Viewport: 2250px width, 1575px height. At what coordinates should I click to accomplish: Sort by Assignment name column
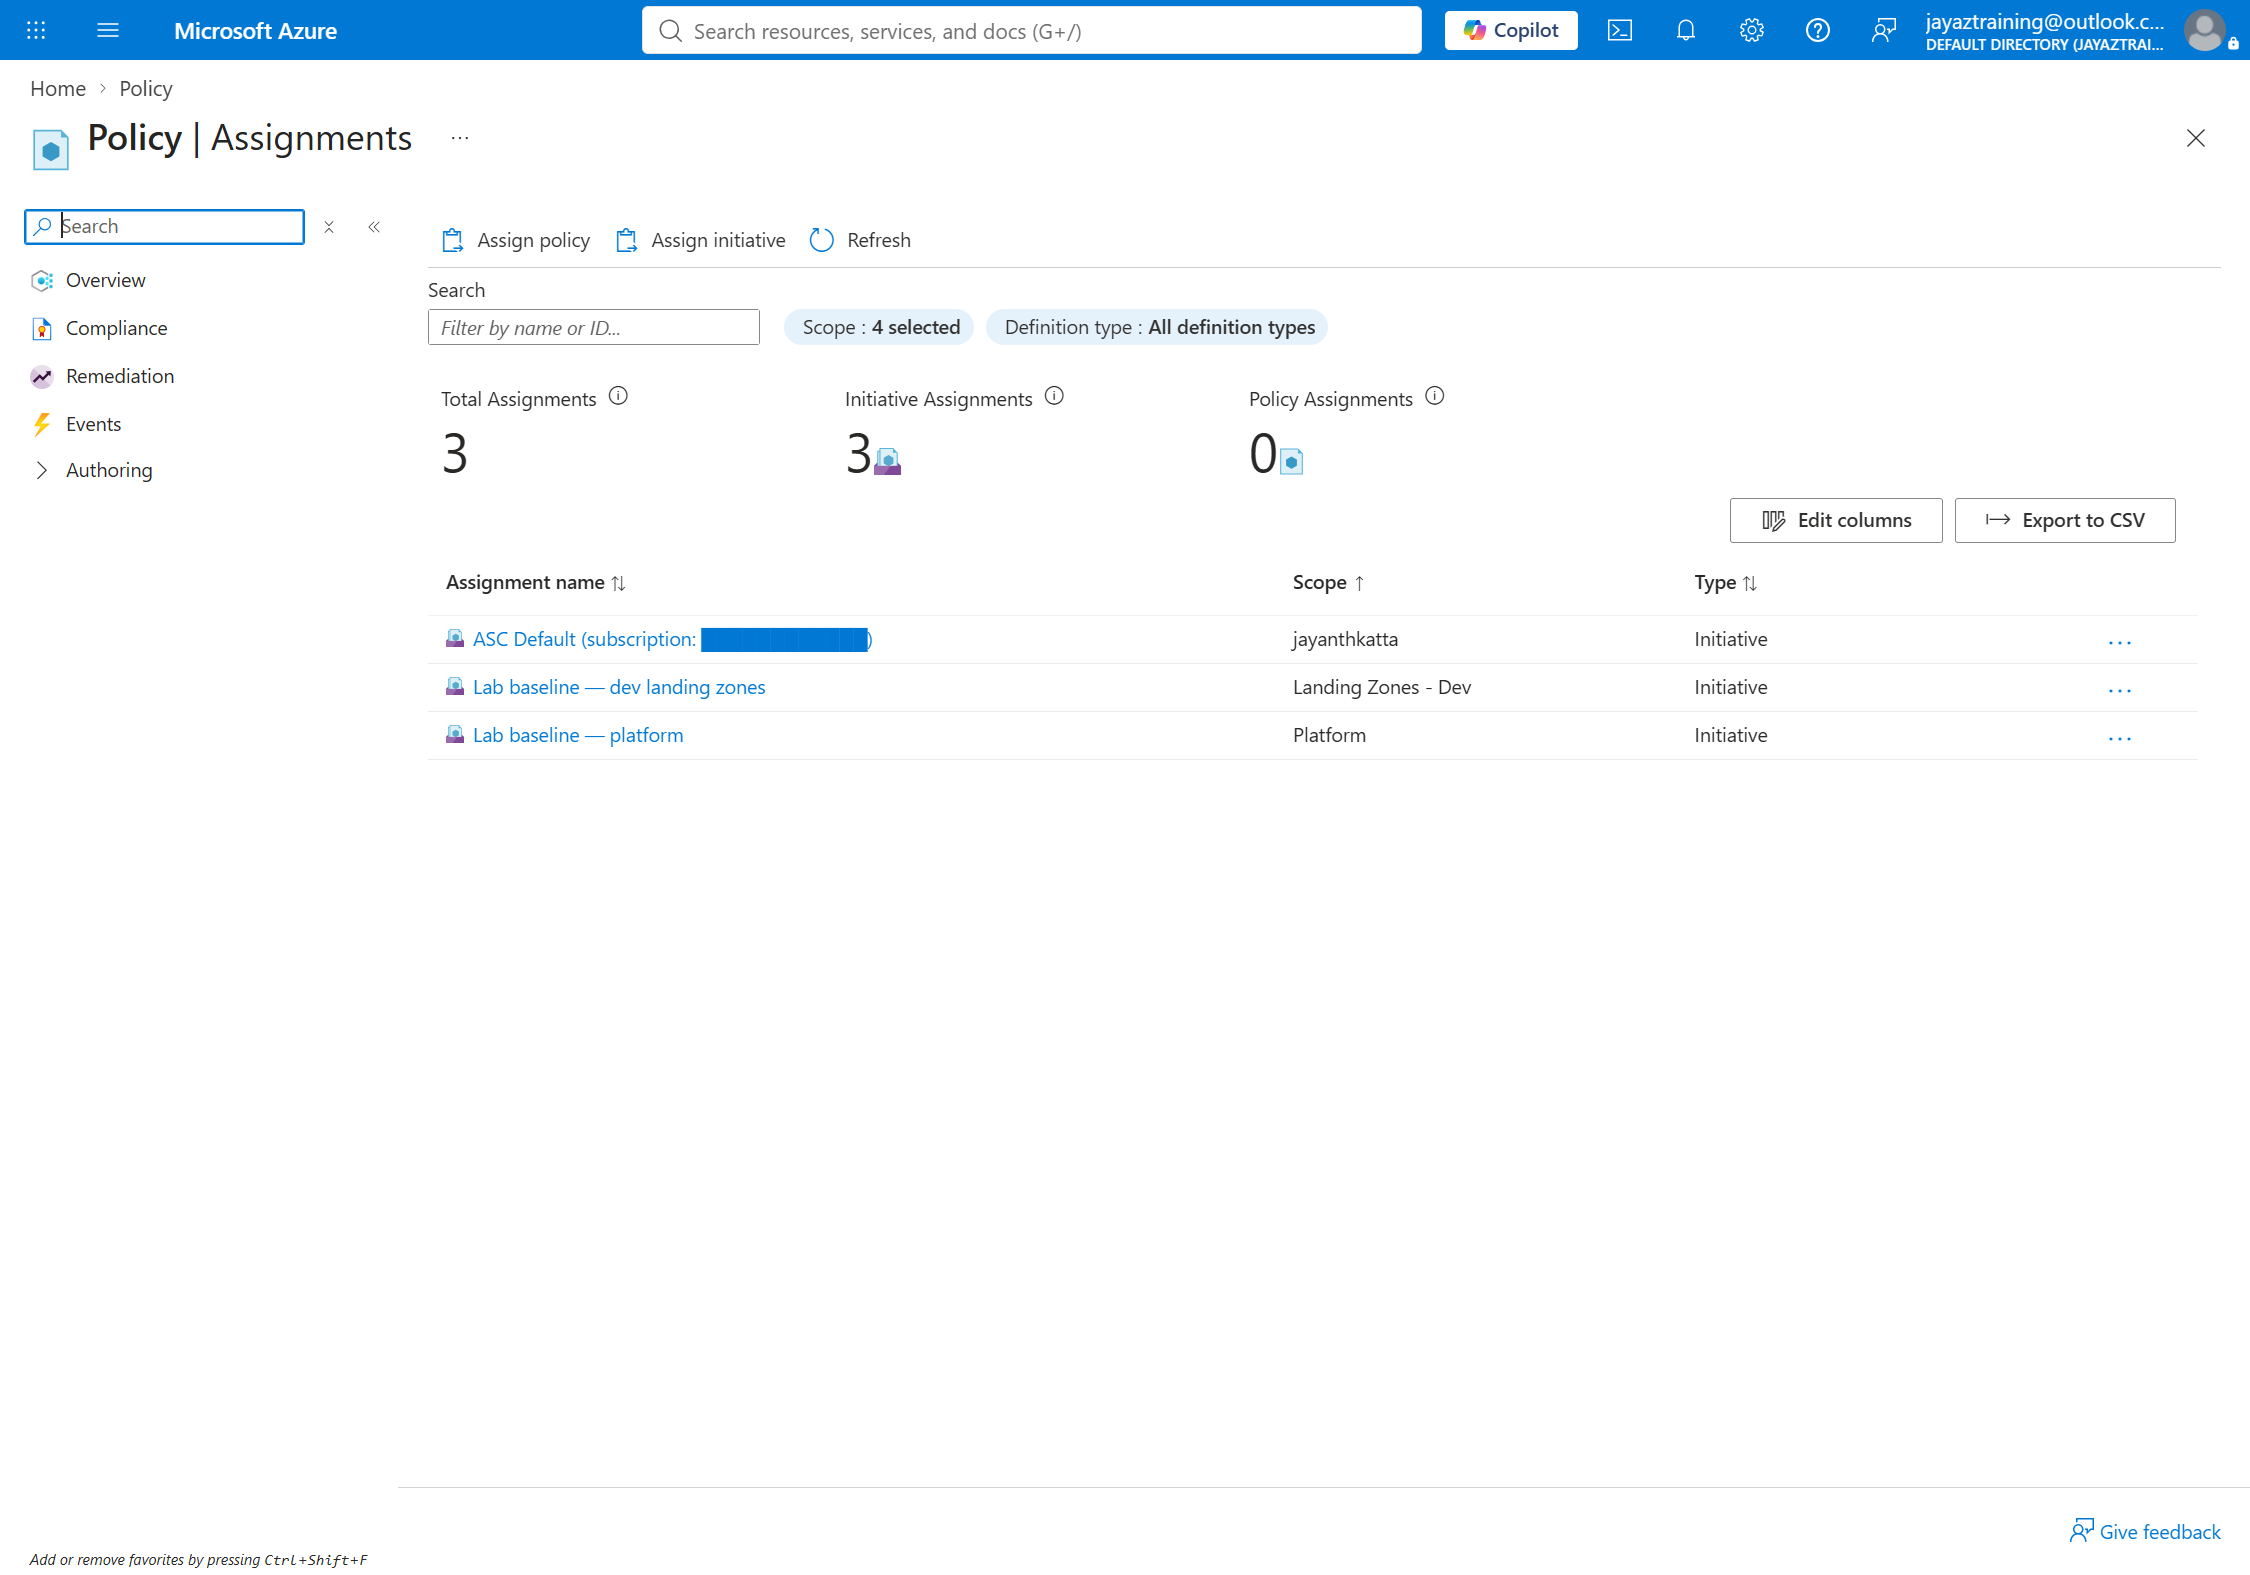(535, 582)
